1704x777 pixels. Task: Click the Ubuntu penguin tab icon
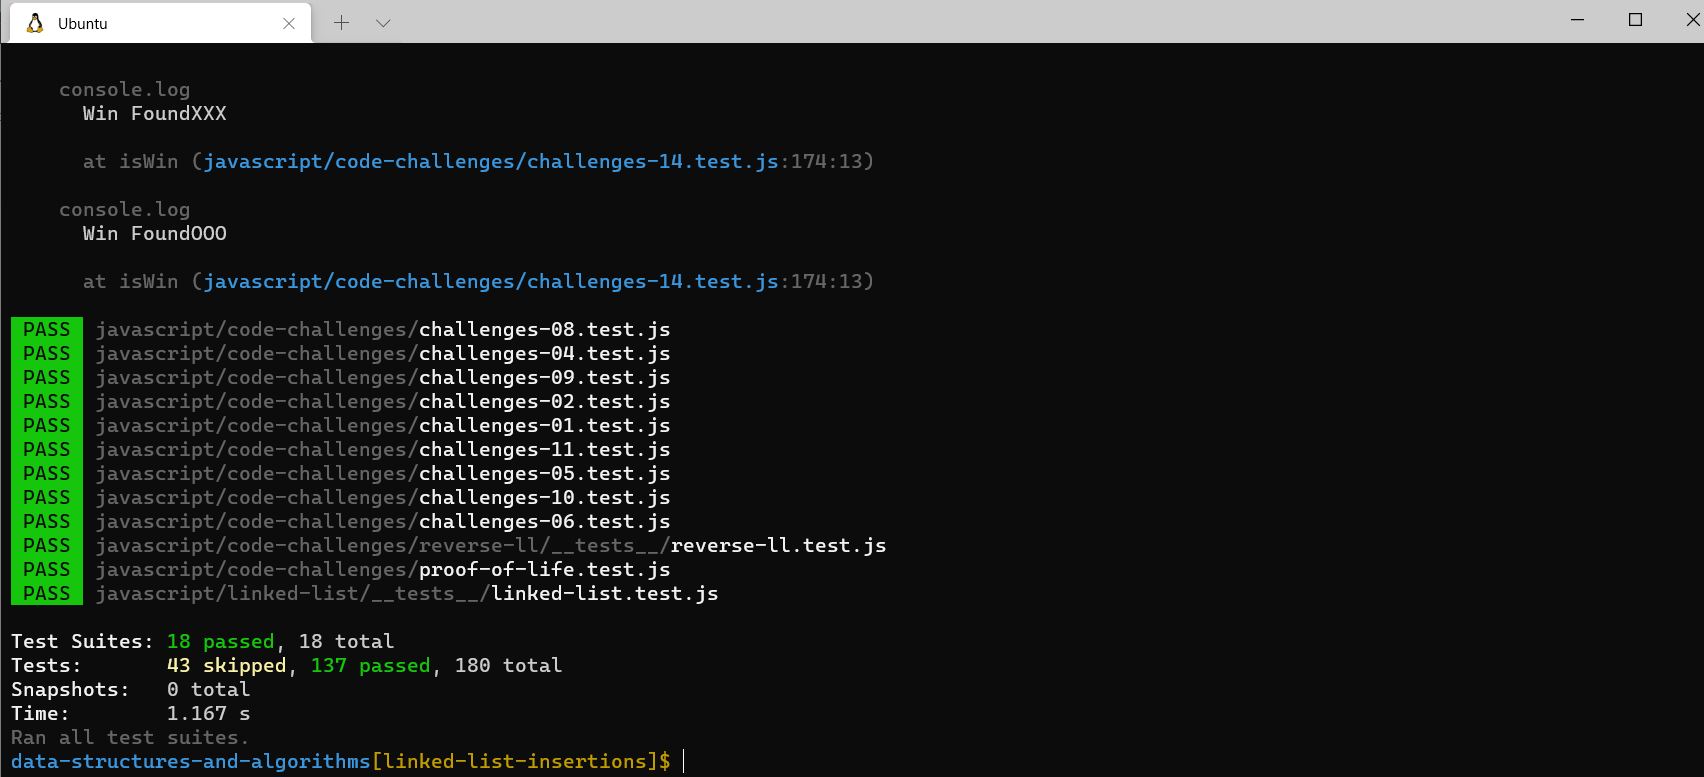[35, 23]
